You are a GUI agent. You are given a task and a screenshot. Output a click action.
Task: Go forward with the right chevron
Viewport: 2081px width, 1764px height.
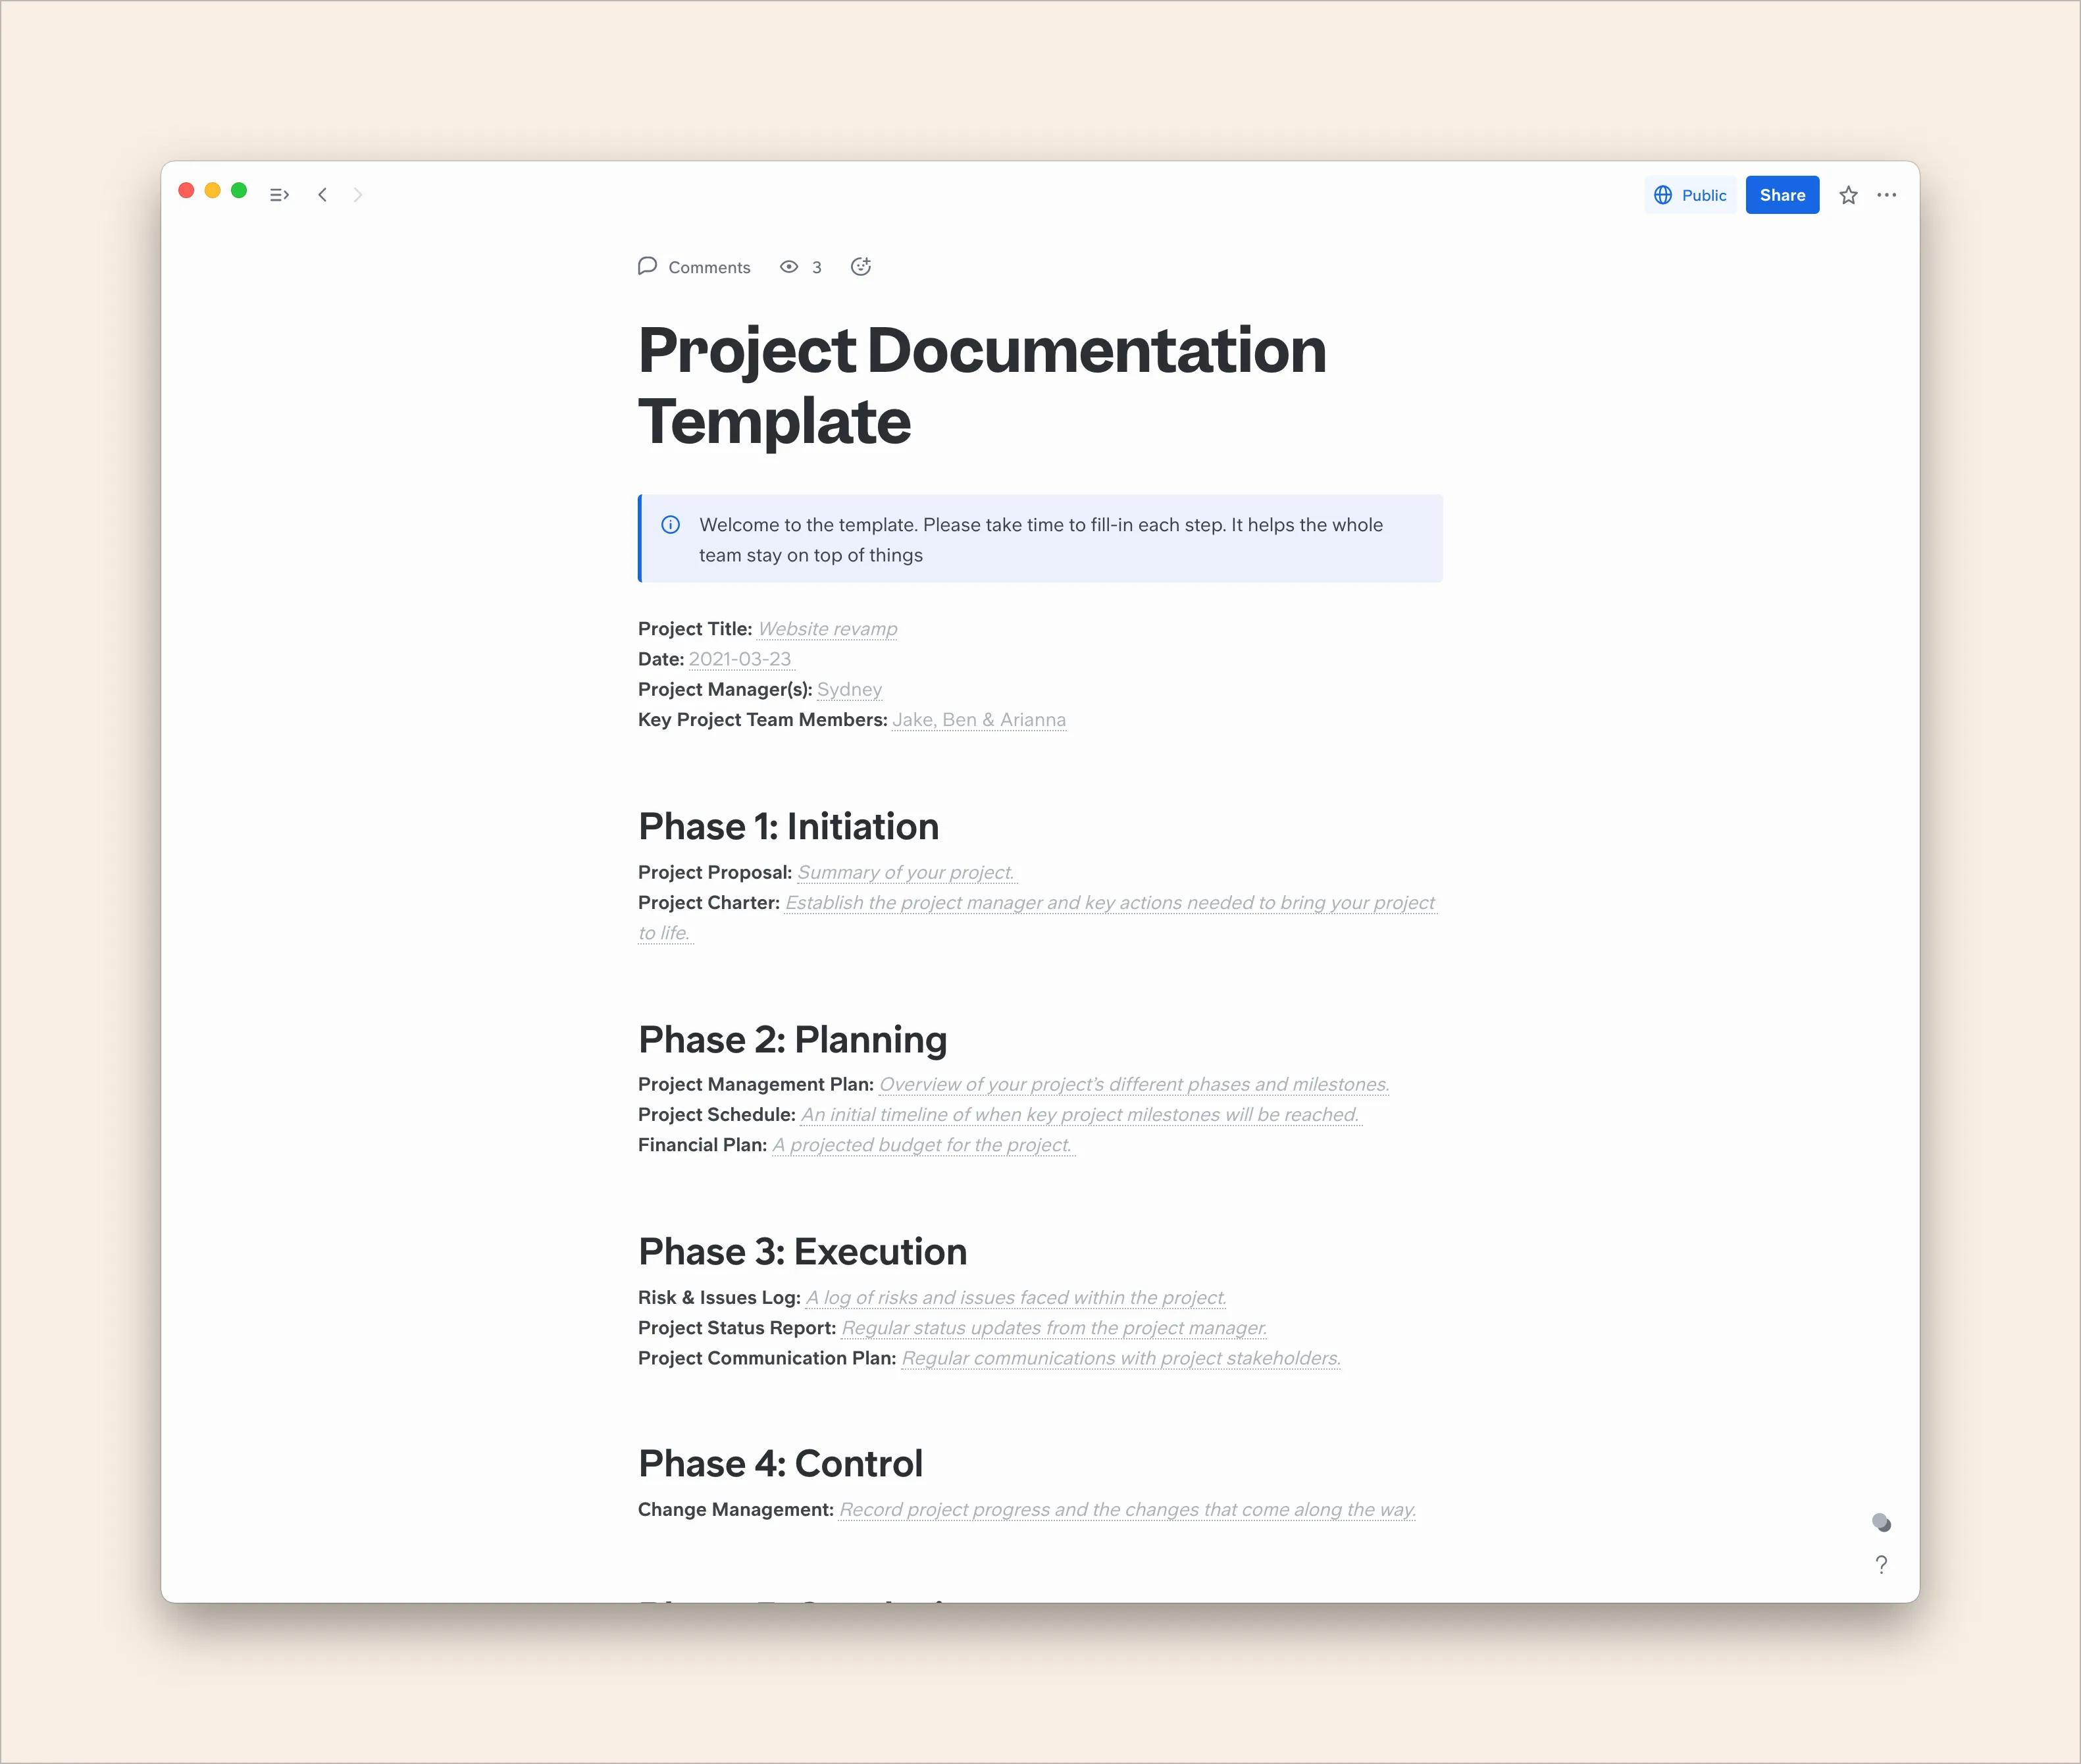(x=358, y=195)
